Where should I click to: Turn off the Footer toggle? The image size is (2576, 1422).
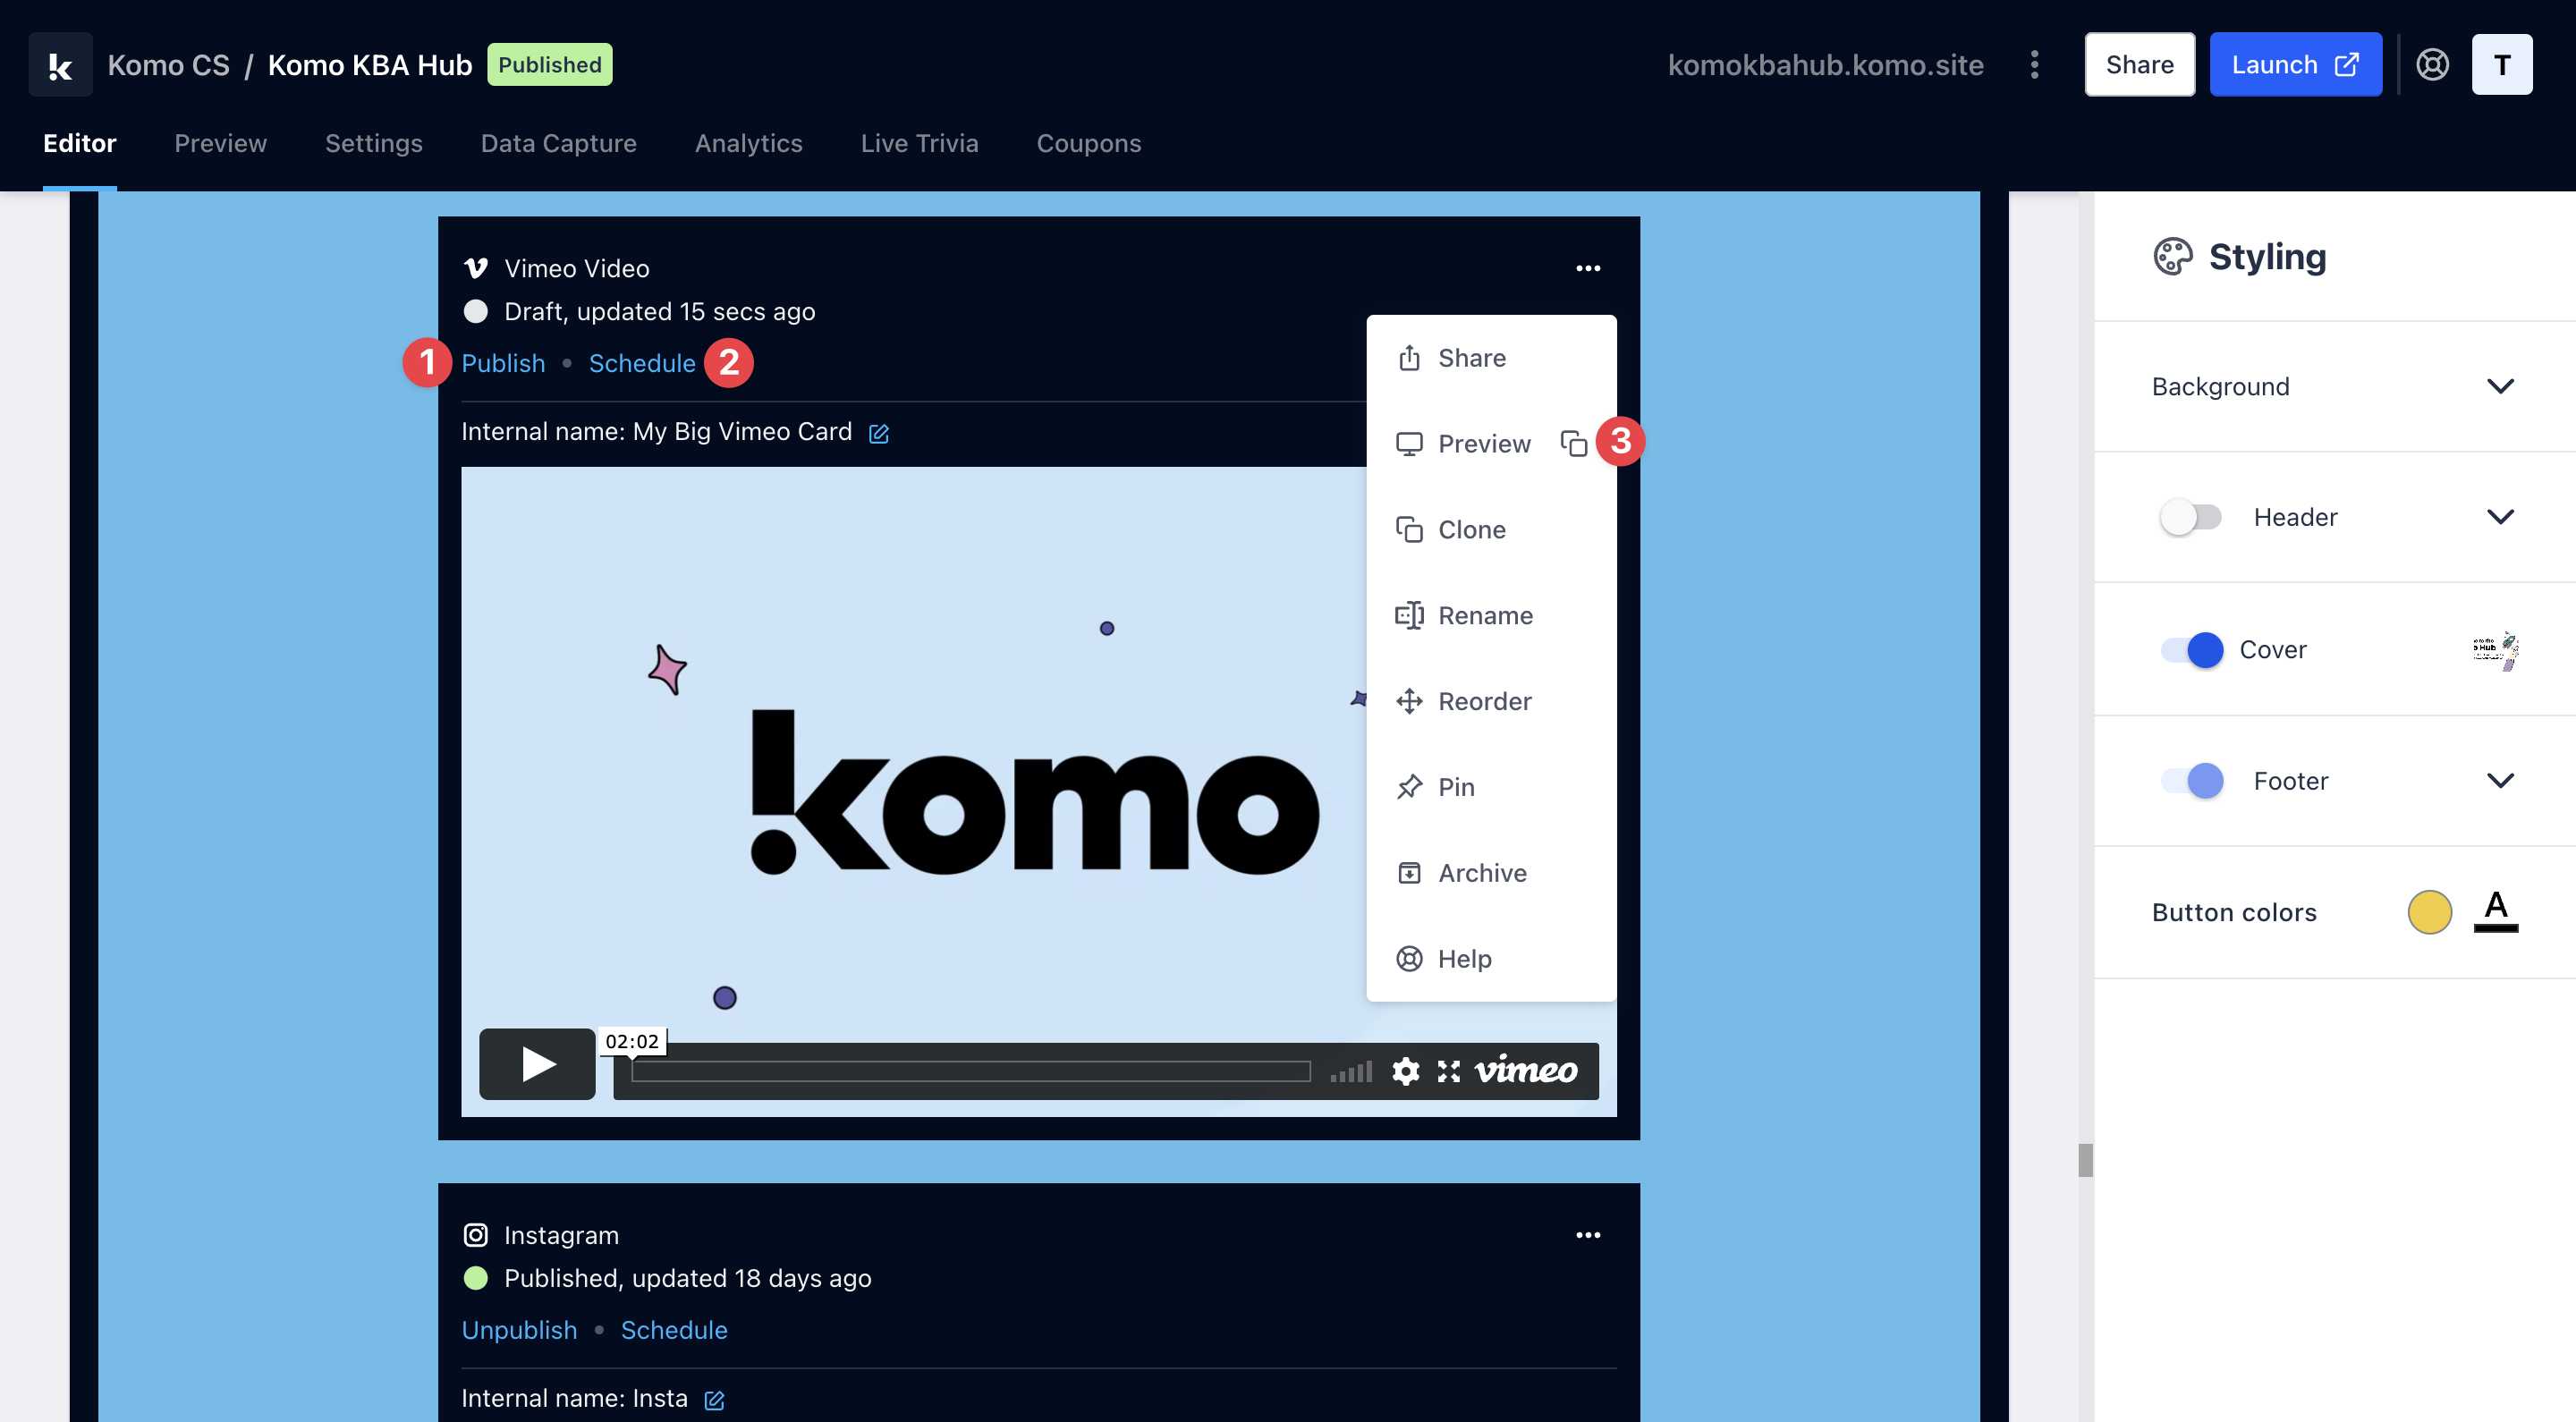coord(2192,781)
